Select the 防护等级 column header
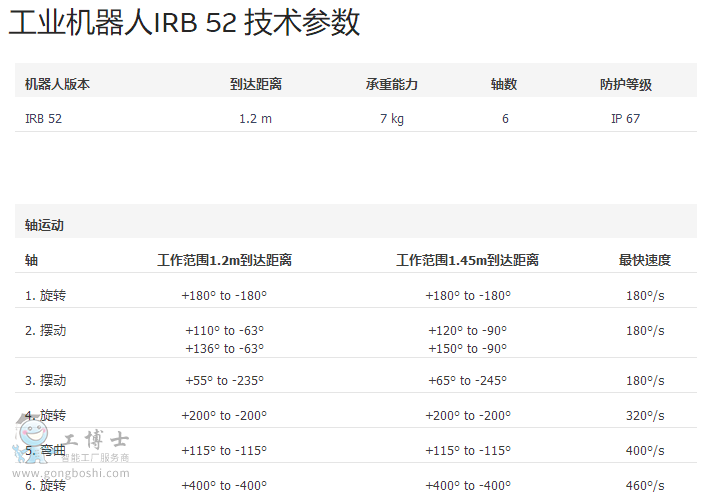Image resolution: width=717 pixels, height=493 pixels. pos(626,84)
